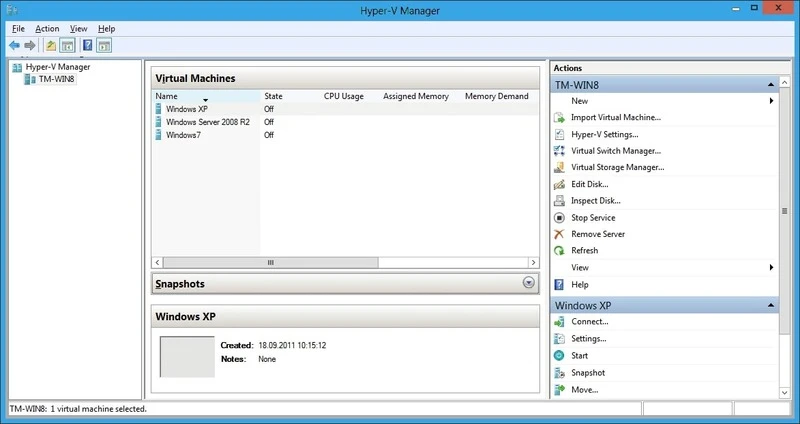Select the Windows Server 2008 R2 machine
This screenshot has width=800, height=424.
coord(207,122)
